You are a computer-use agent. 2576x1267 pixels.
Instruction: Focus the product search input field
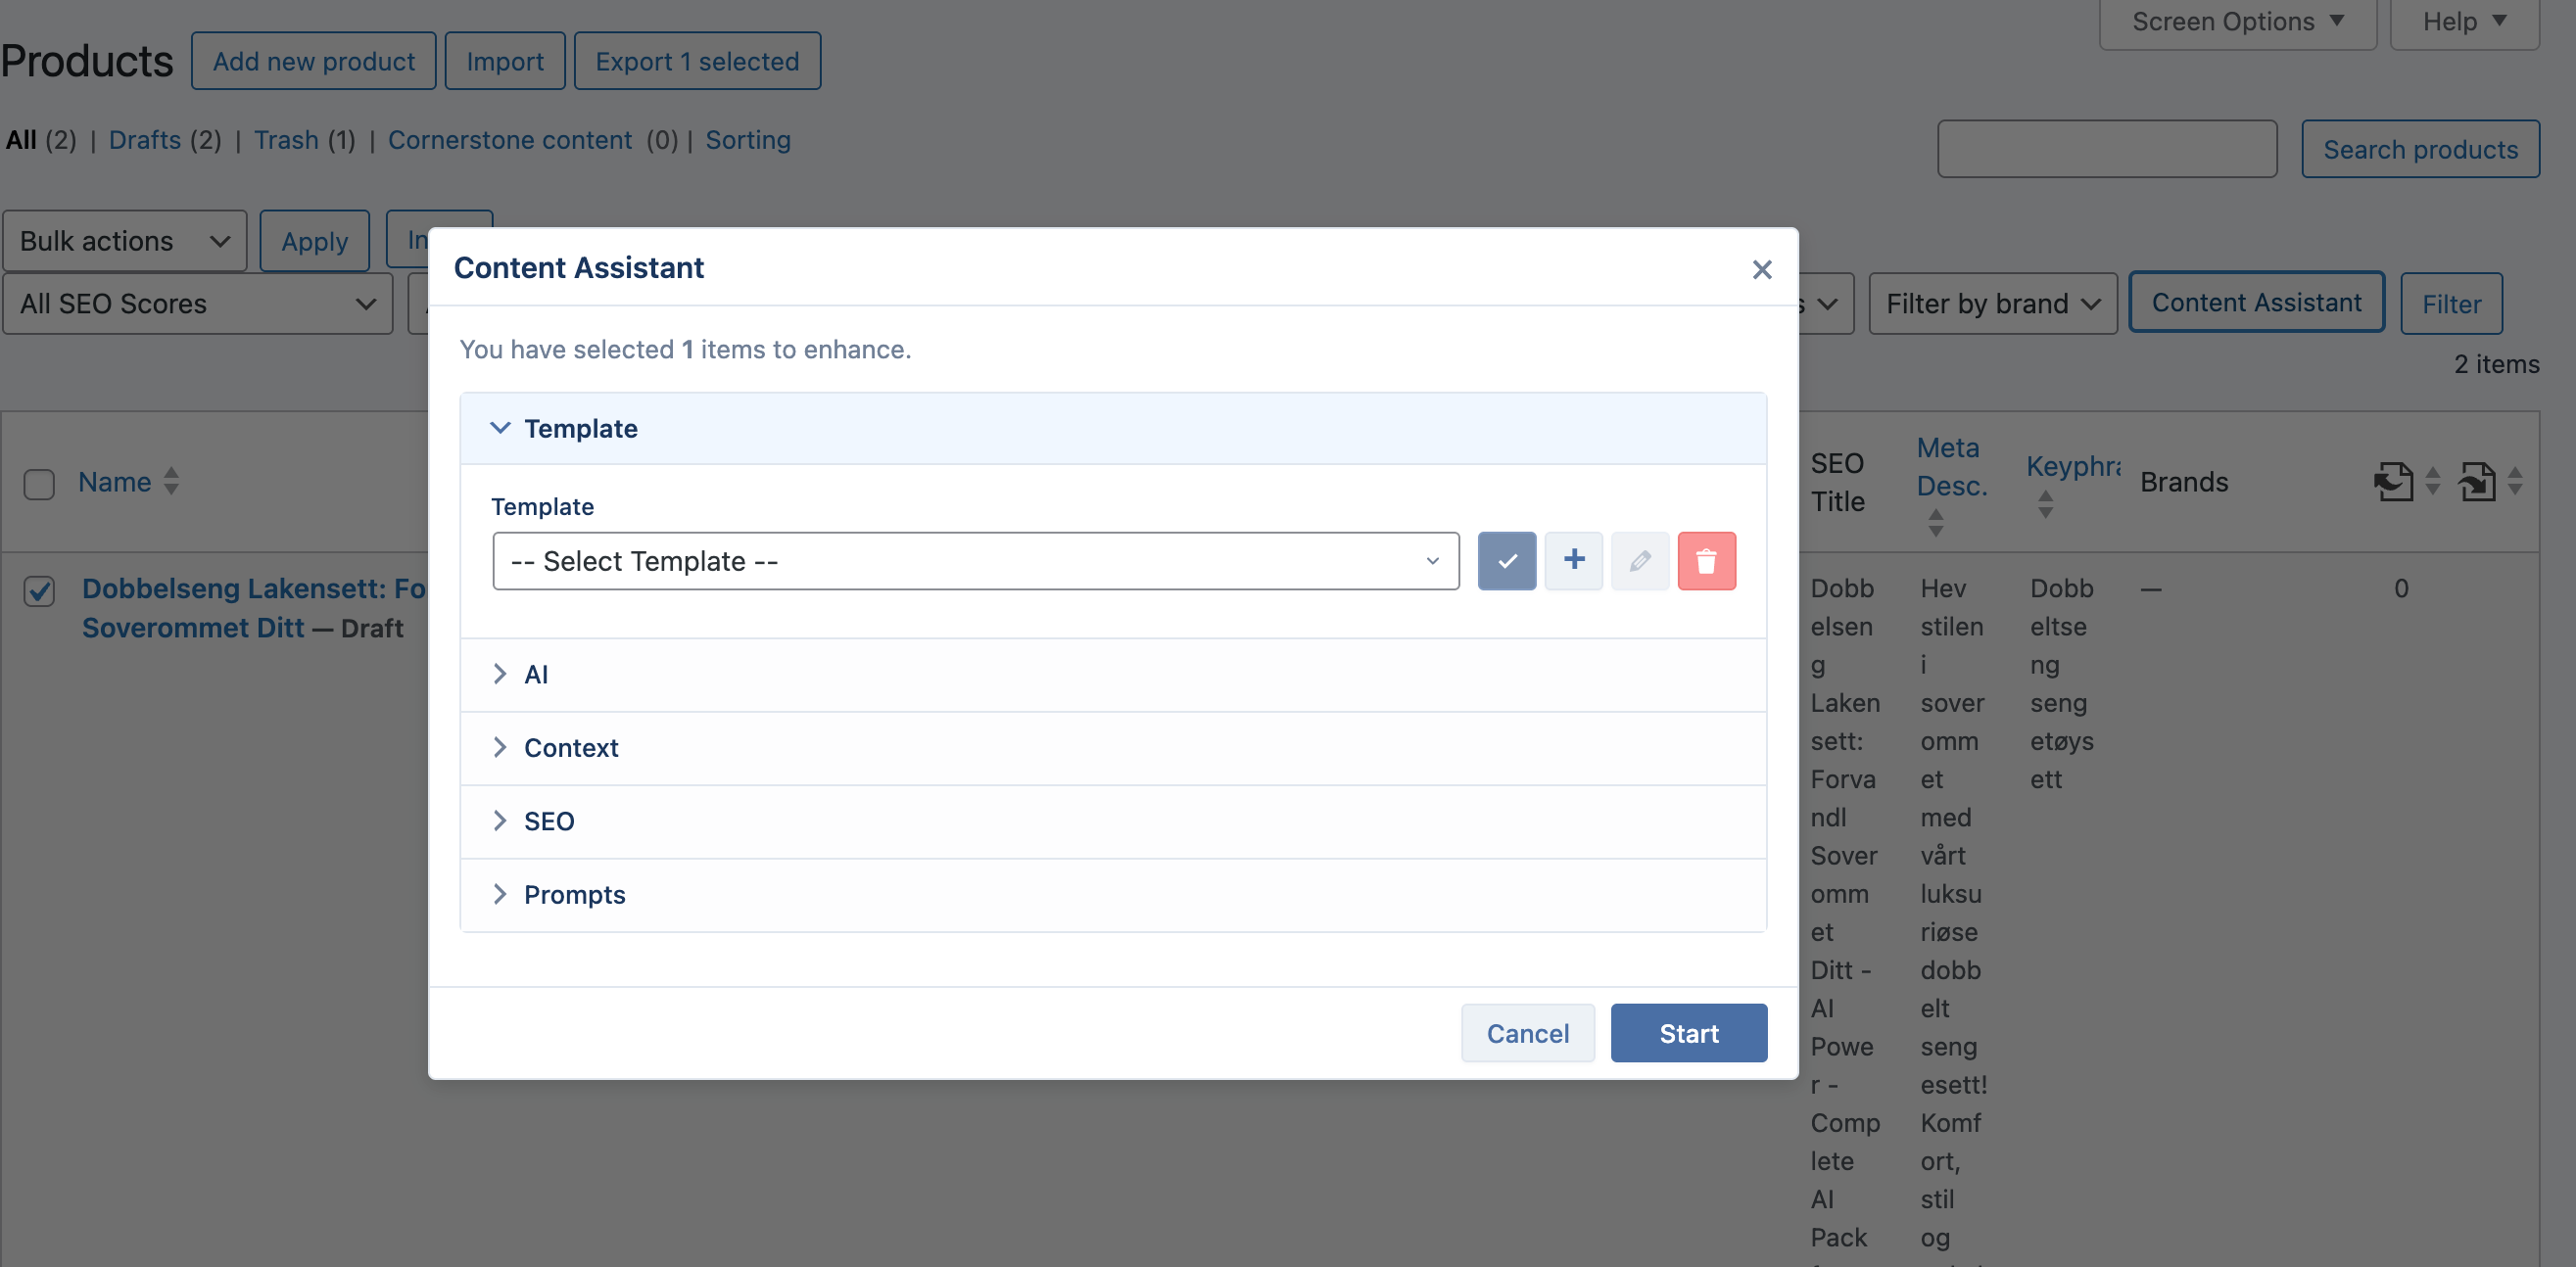click(x=2107, y=149)
